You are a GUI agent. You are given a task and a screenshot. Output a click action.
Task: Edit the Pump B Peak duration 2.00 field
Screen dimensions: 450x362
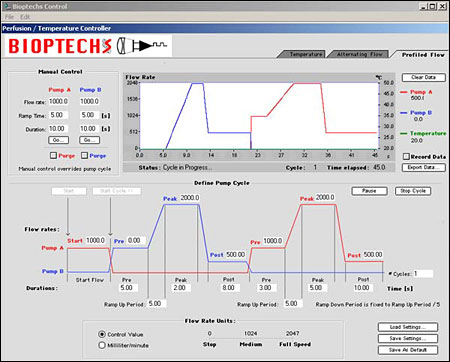(x=181, y=288)
